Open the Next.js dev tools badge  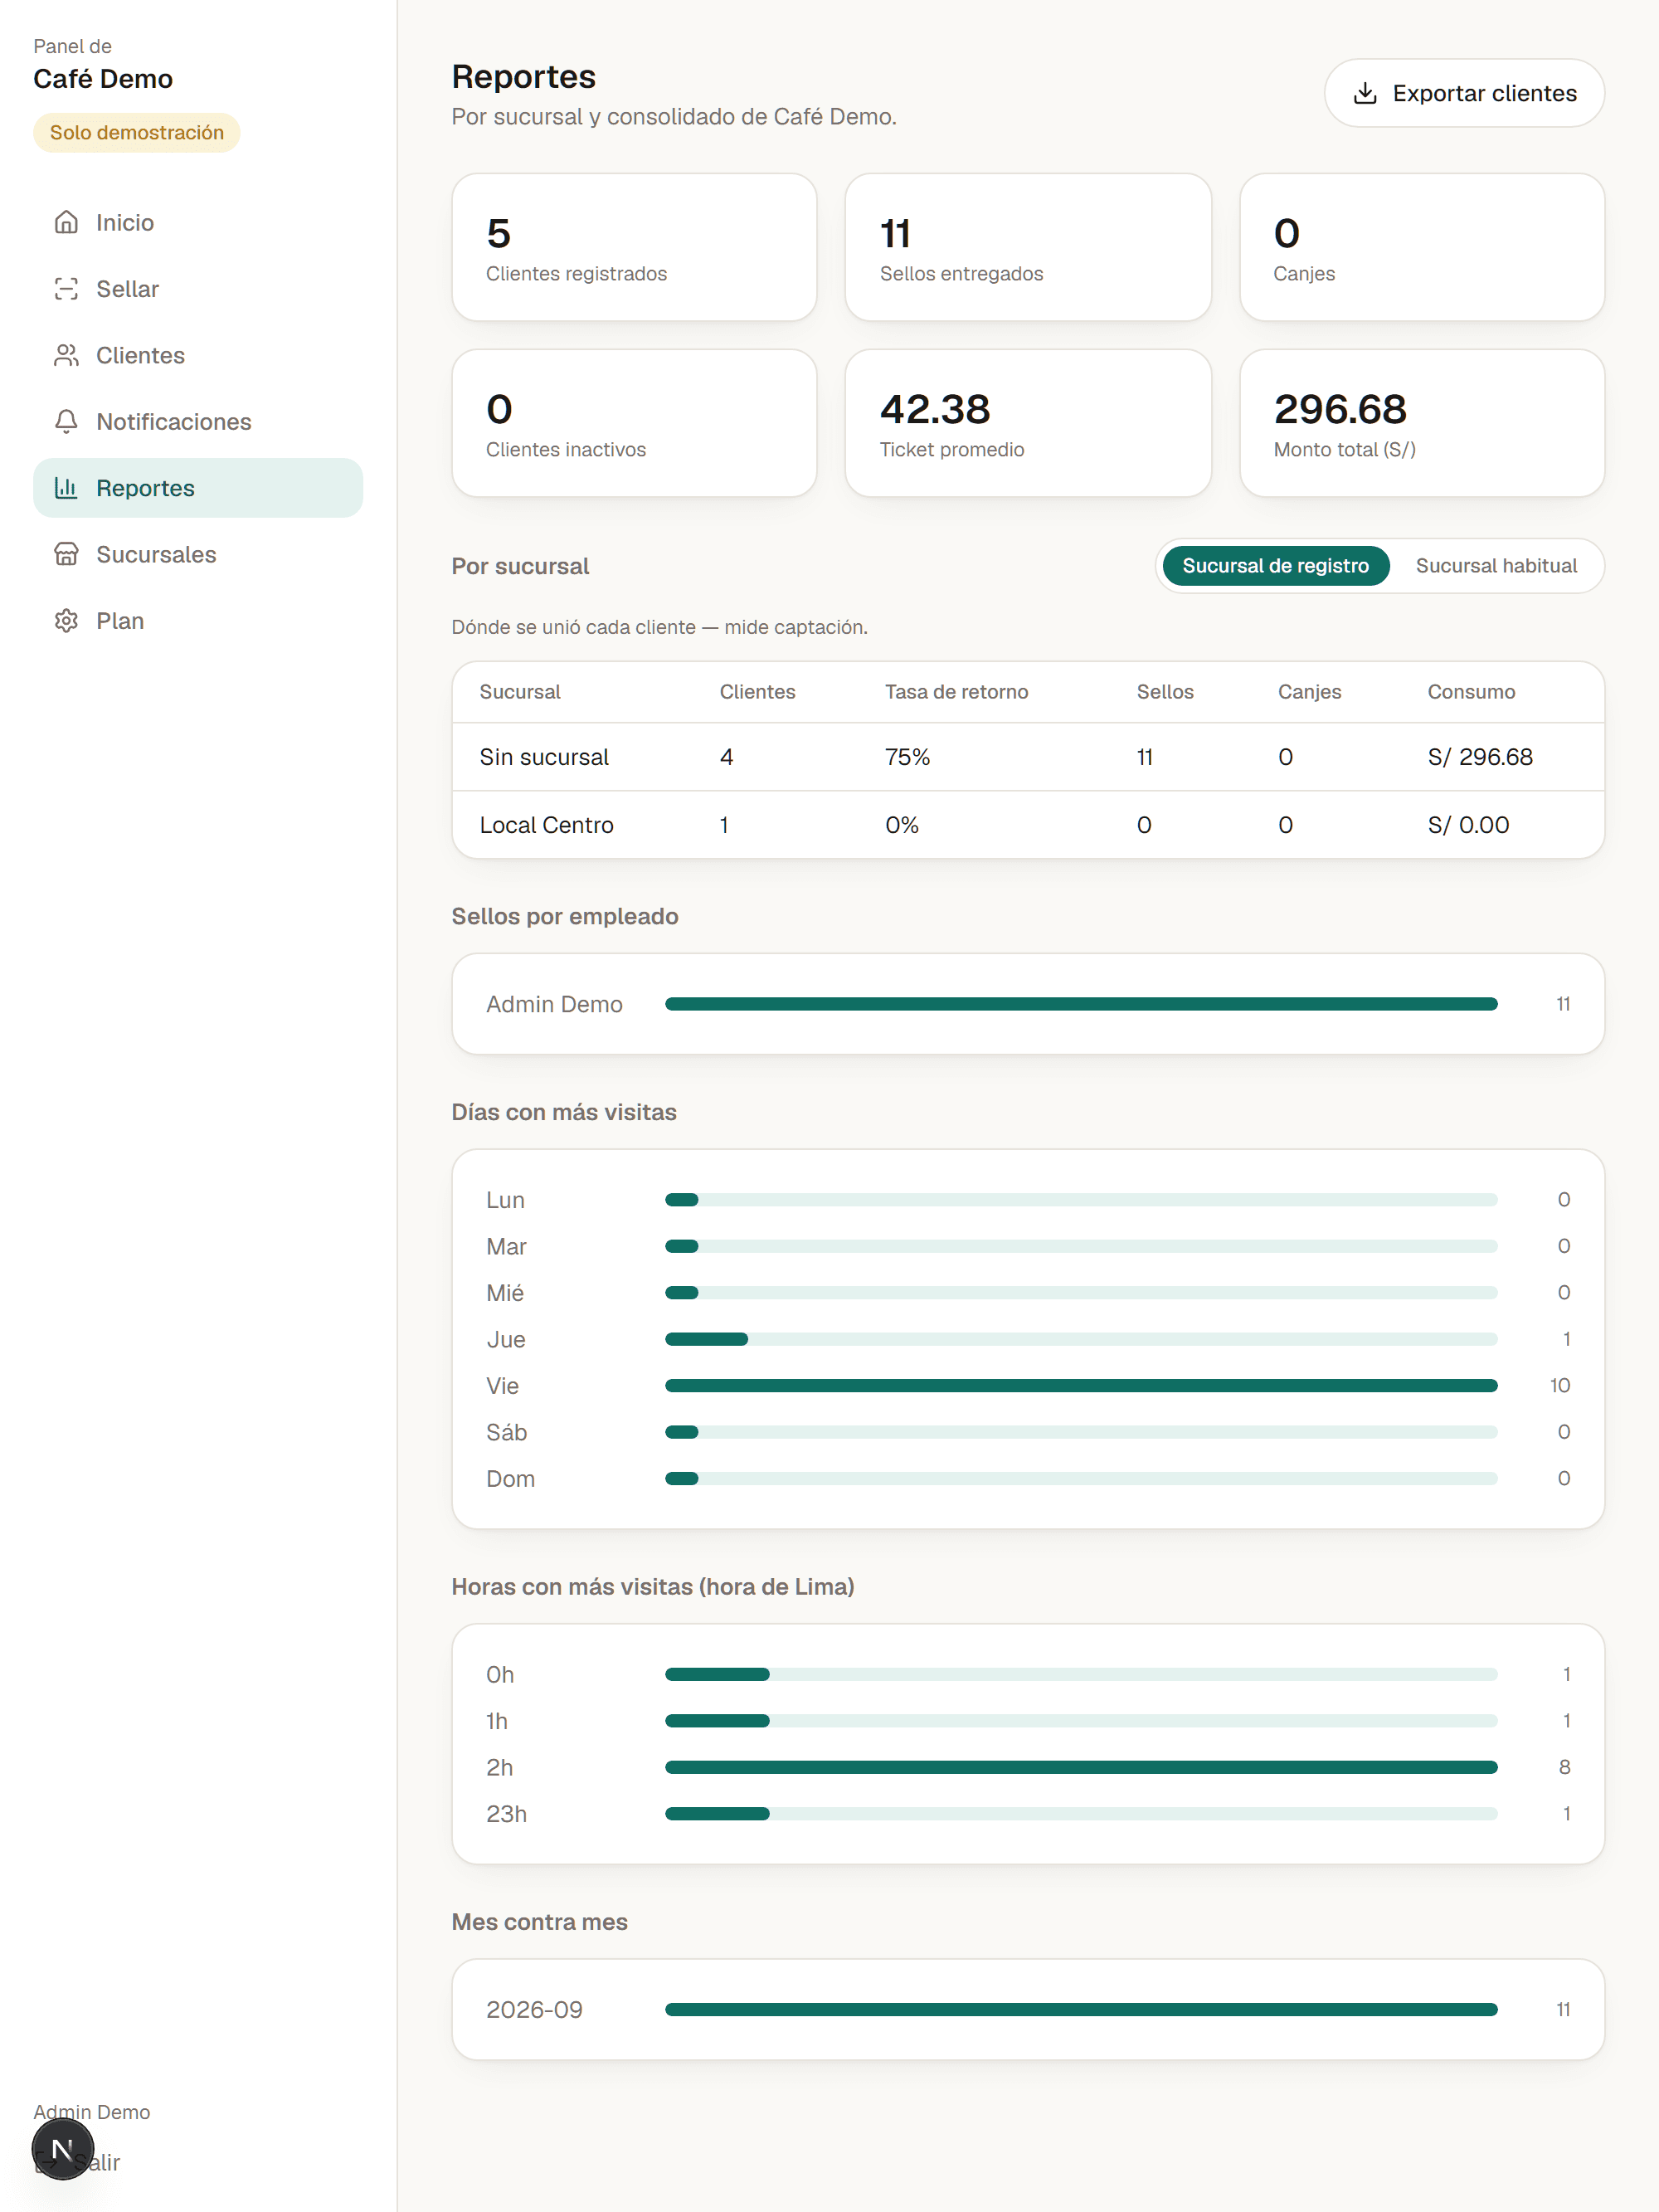[x=62, y=2148]
